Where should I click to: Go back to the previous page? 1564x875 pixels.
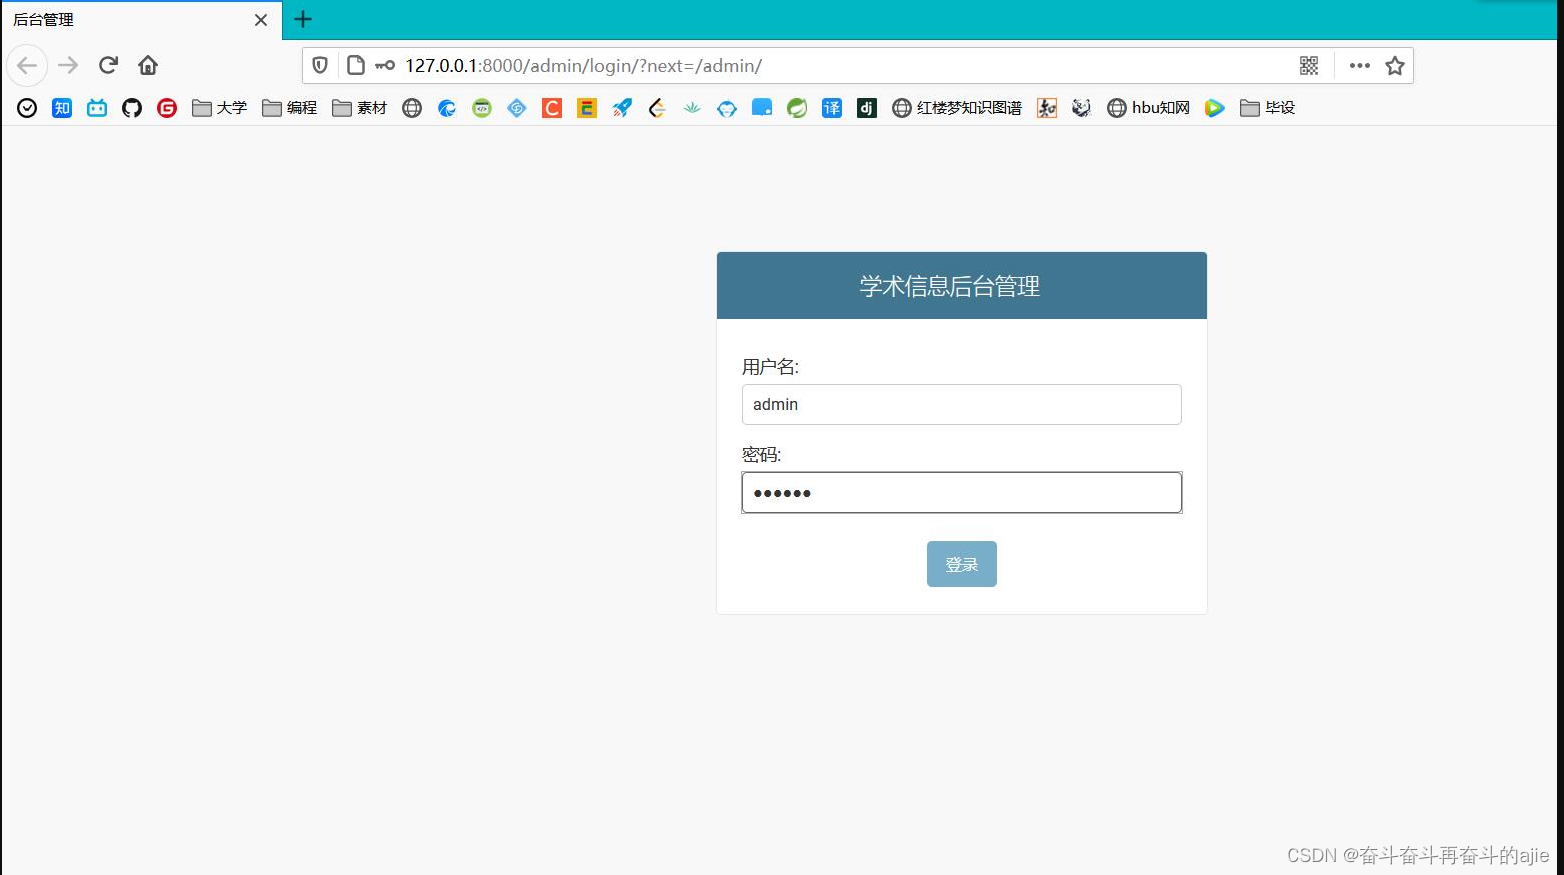tap(27, 66)
